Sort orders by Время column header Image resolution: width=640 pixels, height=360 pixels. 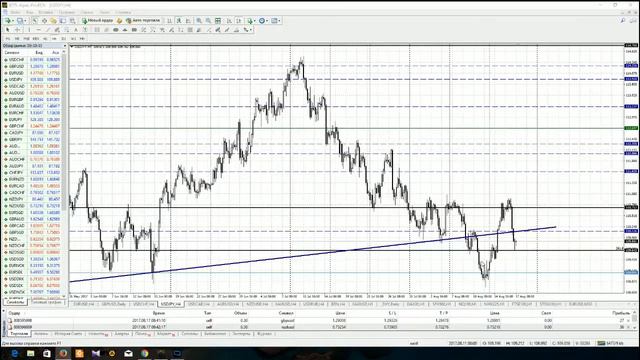click(x=158, y=313)
